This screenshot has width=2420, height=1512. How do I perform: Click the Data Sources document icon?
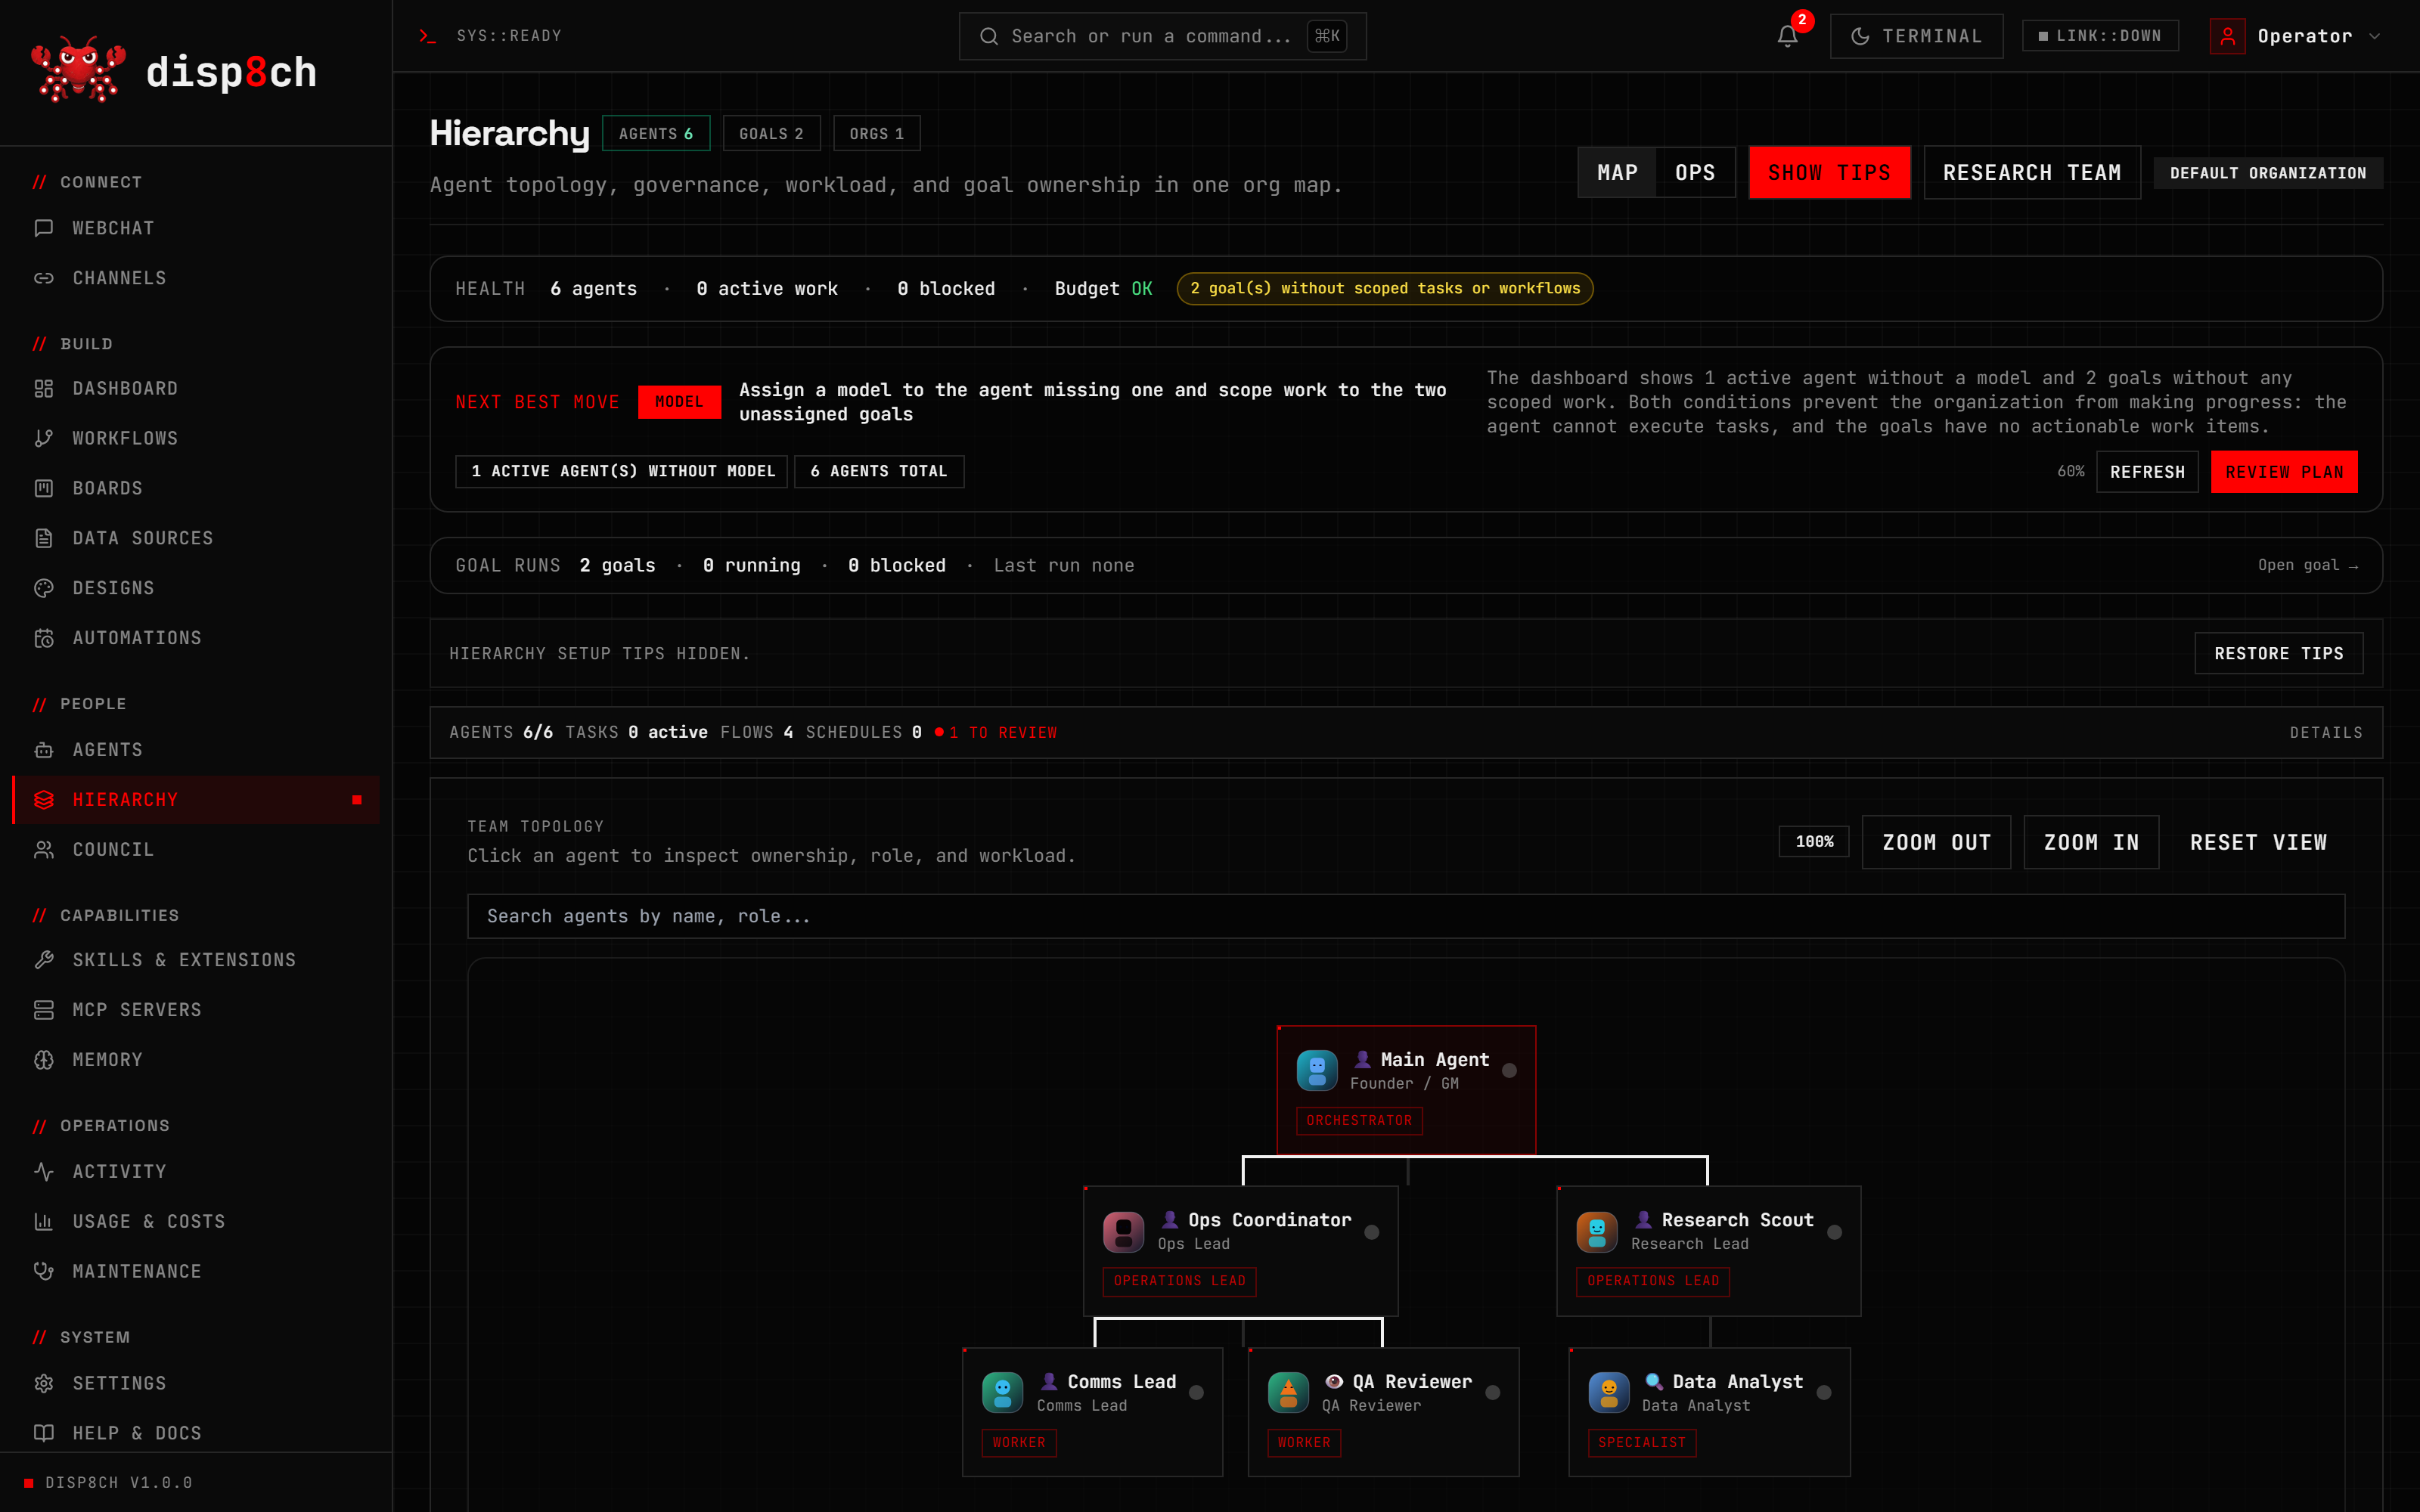coord(44,538)
